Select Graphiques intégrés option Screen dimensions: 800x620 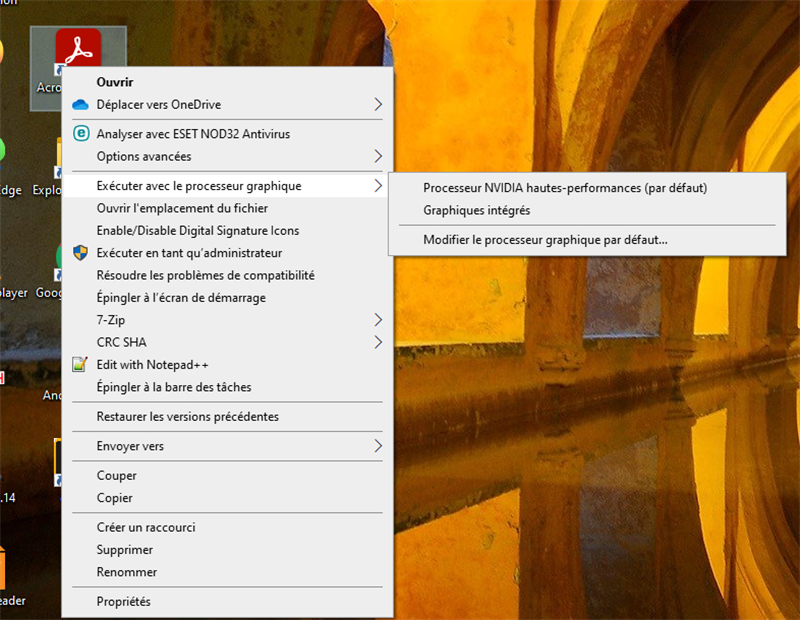coord(476,210)
